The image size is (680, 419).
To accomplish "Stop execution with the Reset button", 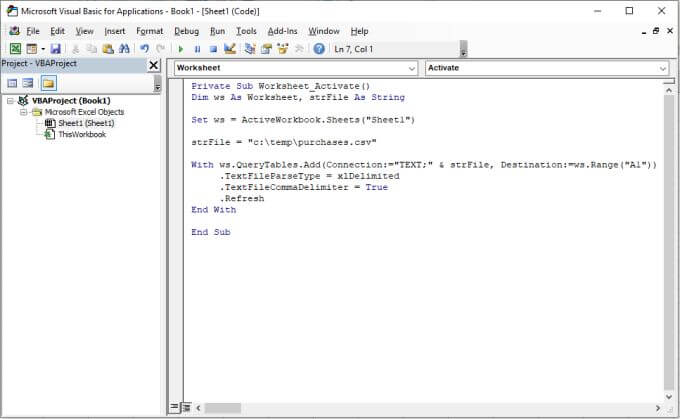I will [213, 48].
